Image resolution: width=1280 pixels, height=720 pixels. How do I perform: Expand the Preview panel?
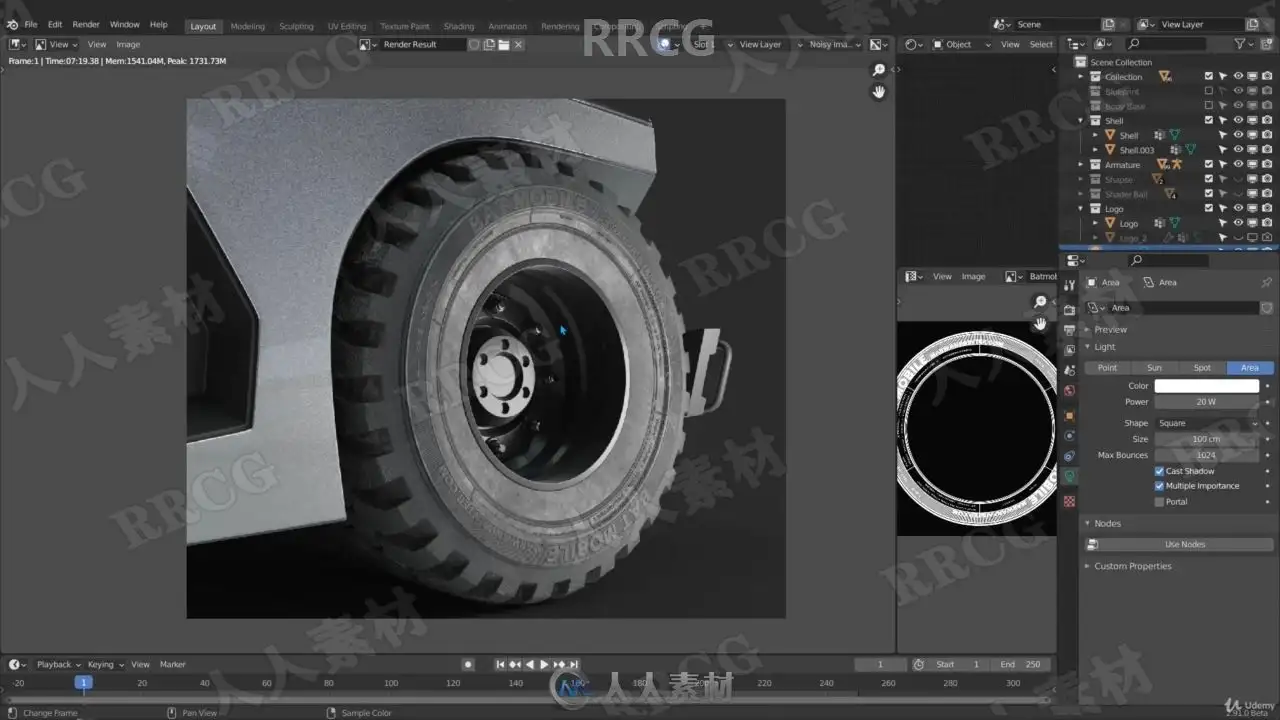pos(1110,330)
